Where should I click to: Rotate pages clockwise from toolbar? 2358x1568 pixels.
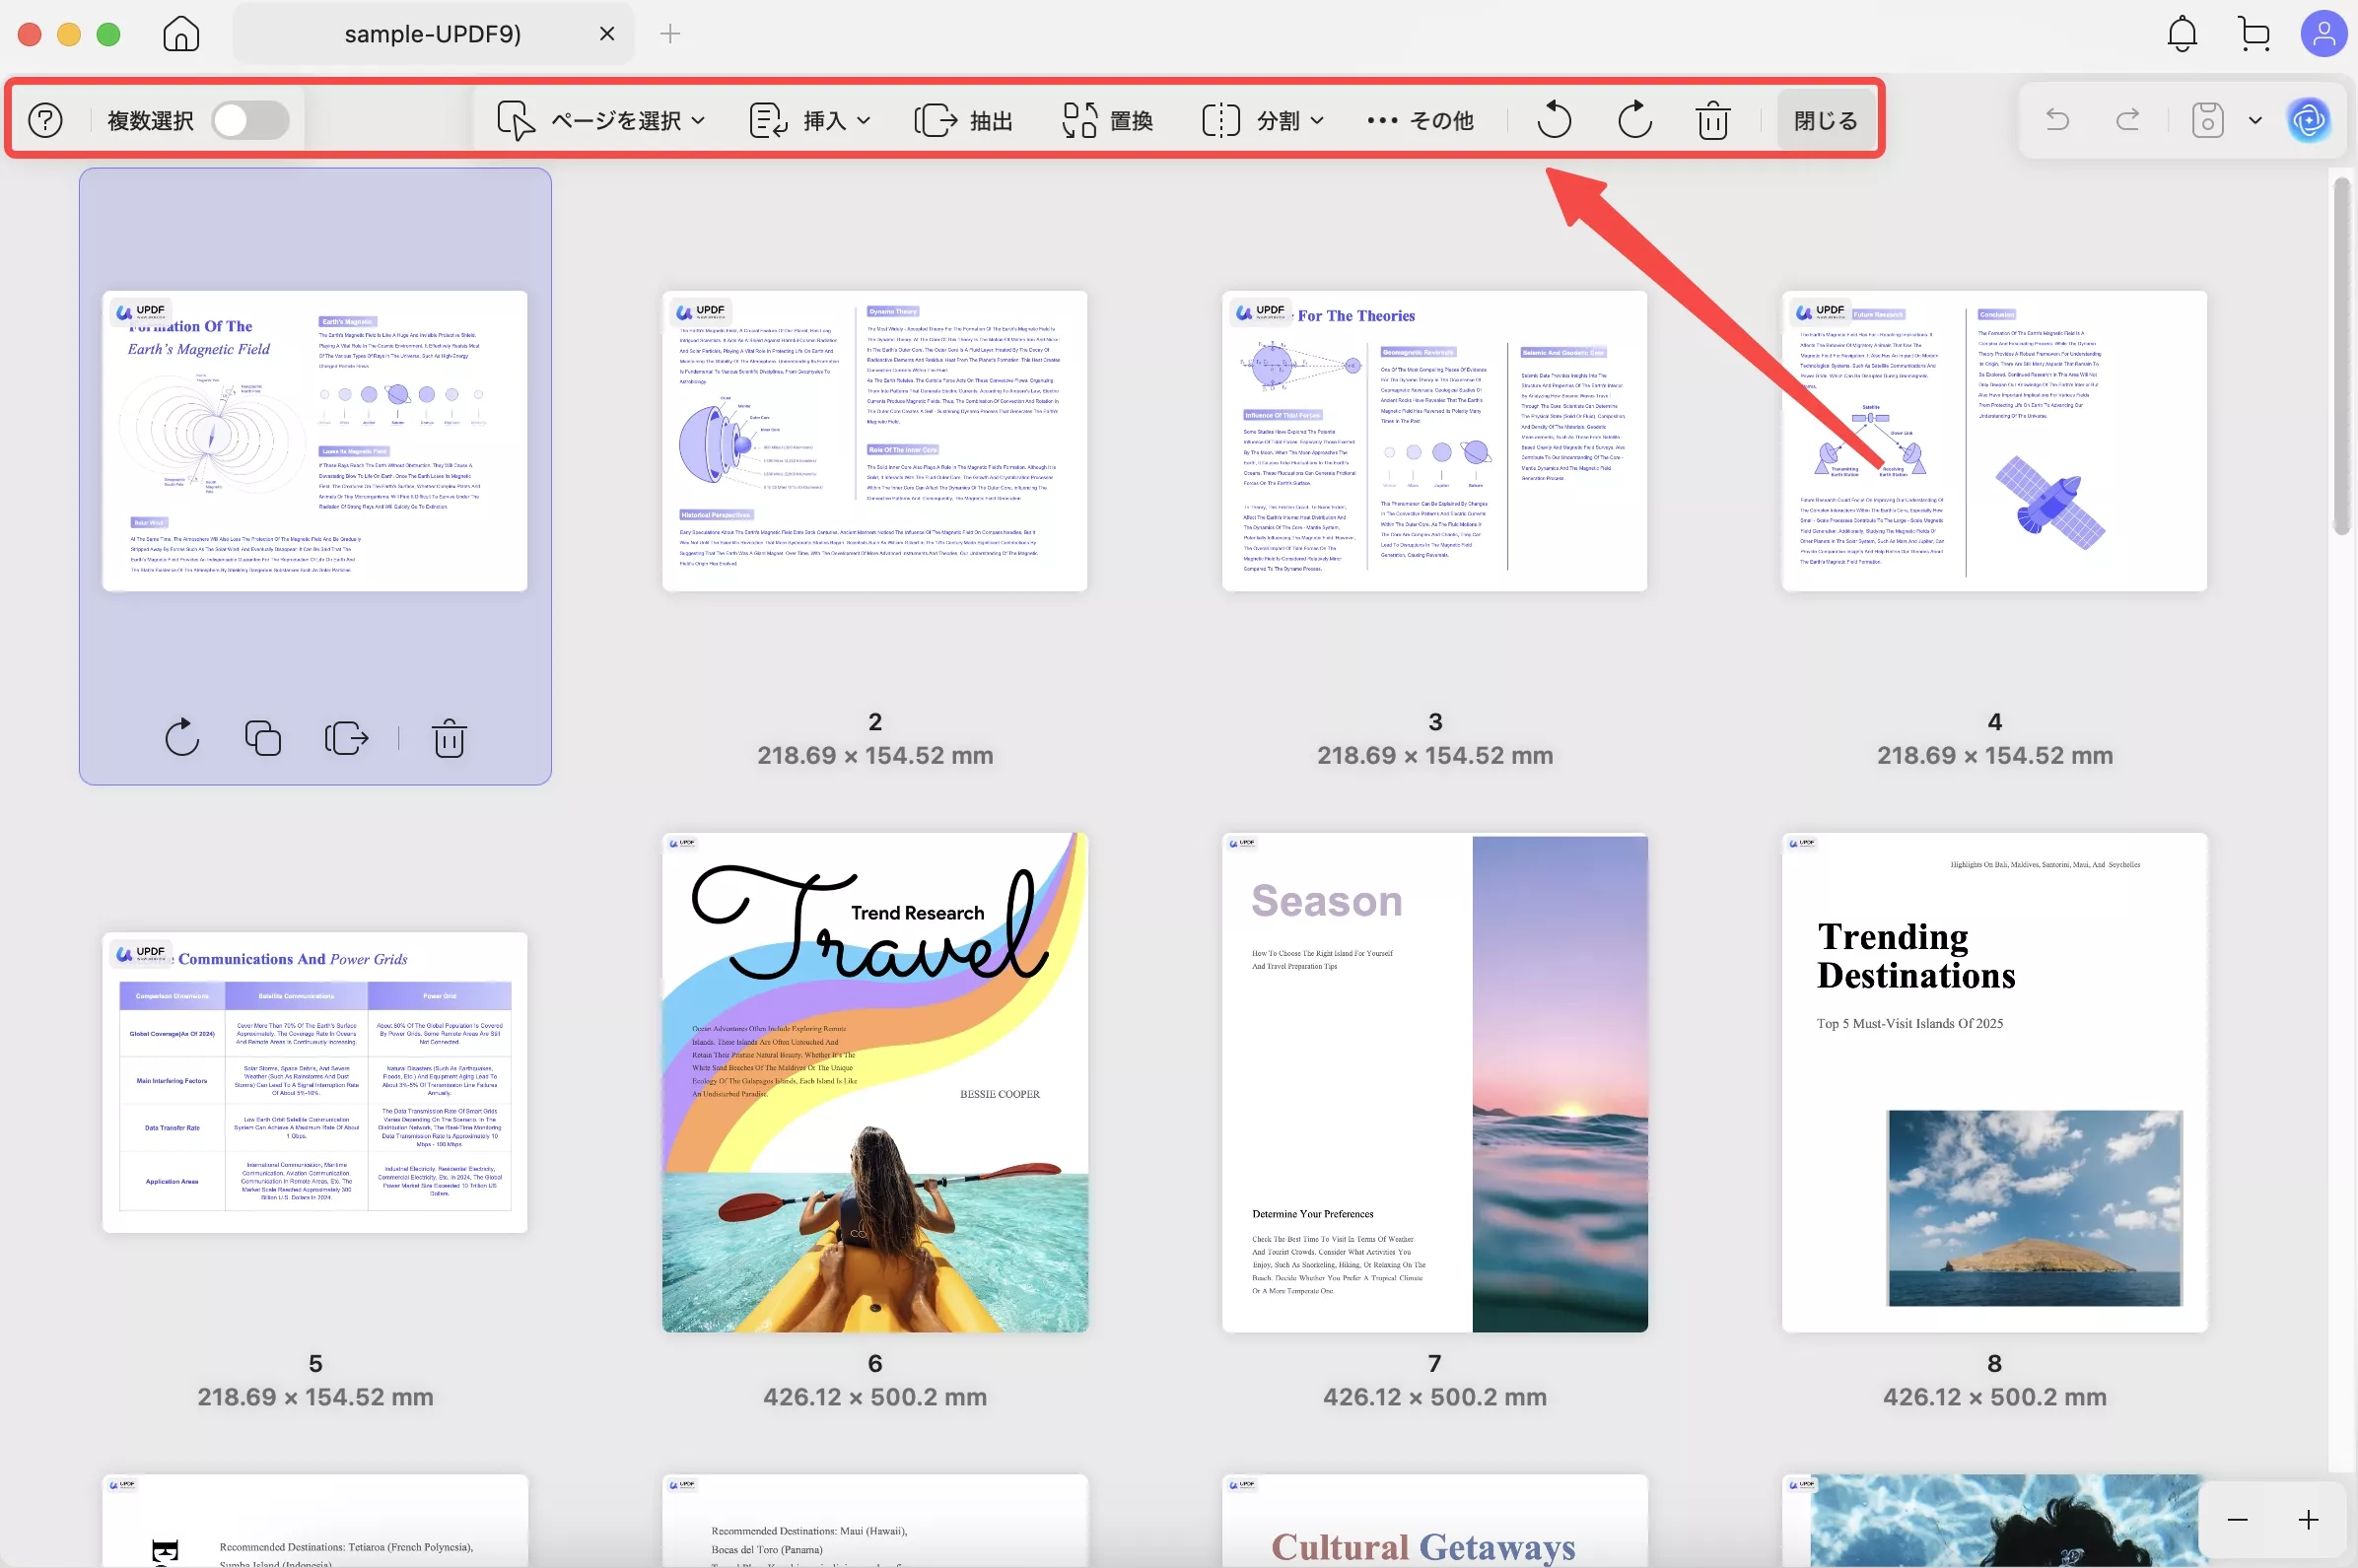1634,121
